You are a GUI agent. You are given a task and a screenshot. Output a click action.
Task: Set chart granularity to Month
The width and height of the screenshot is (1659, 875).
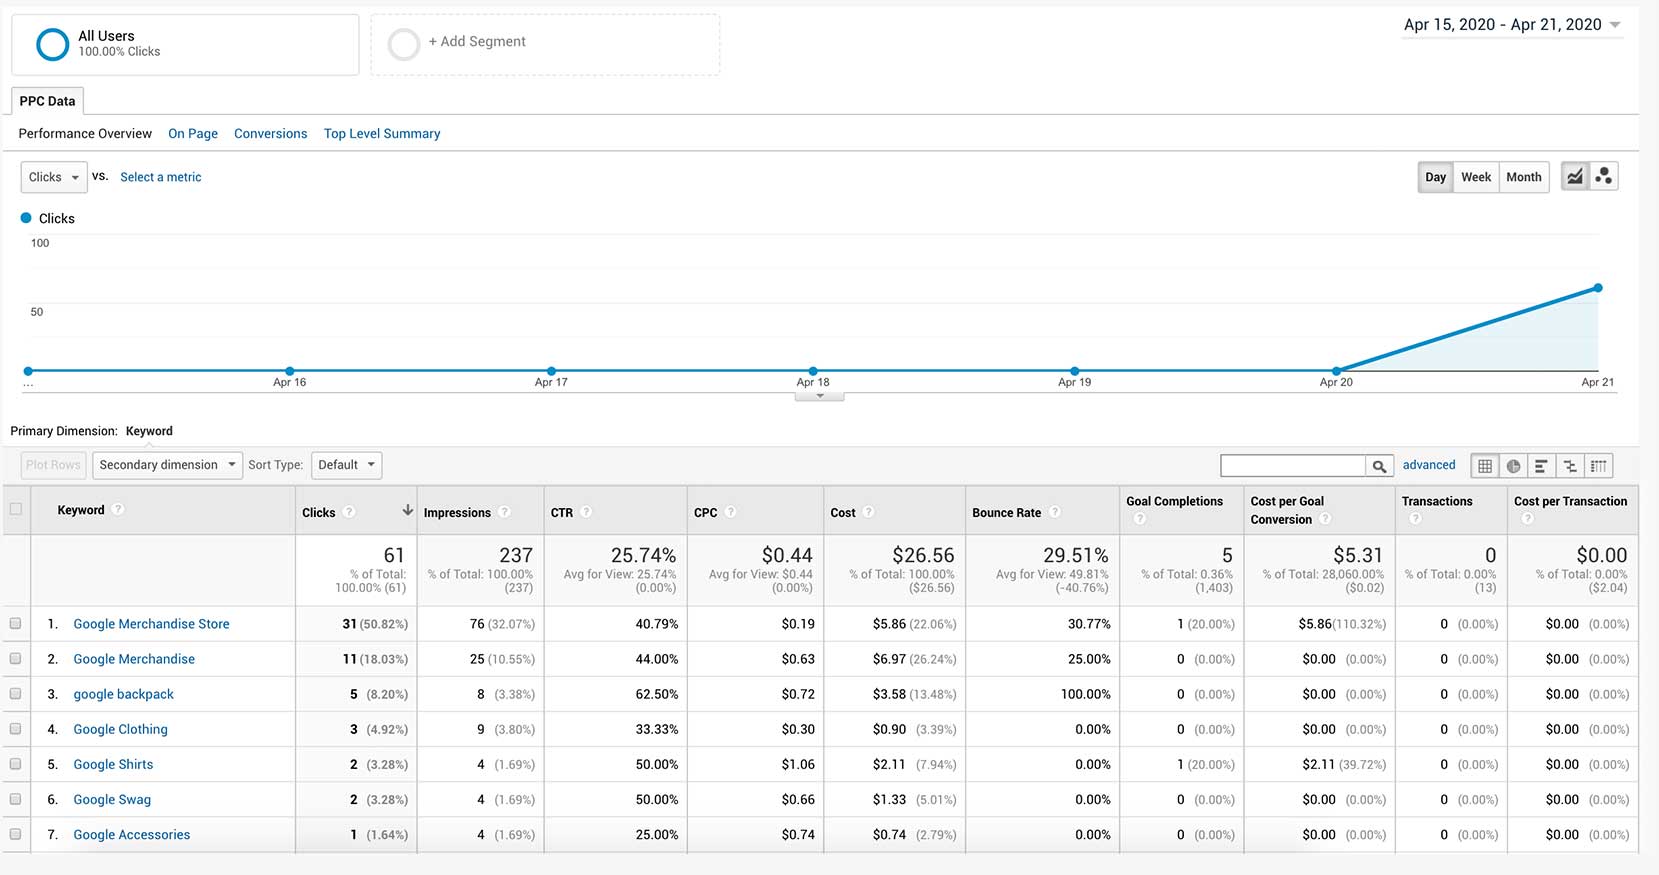1524,177
